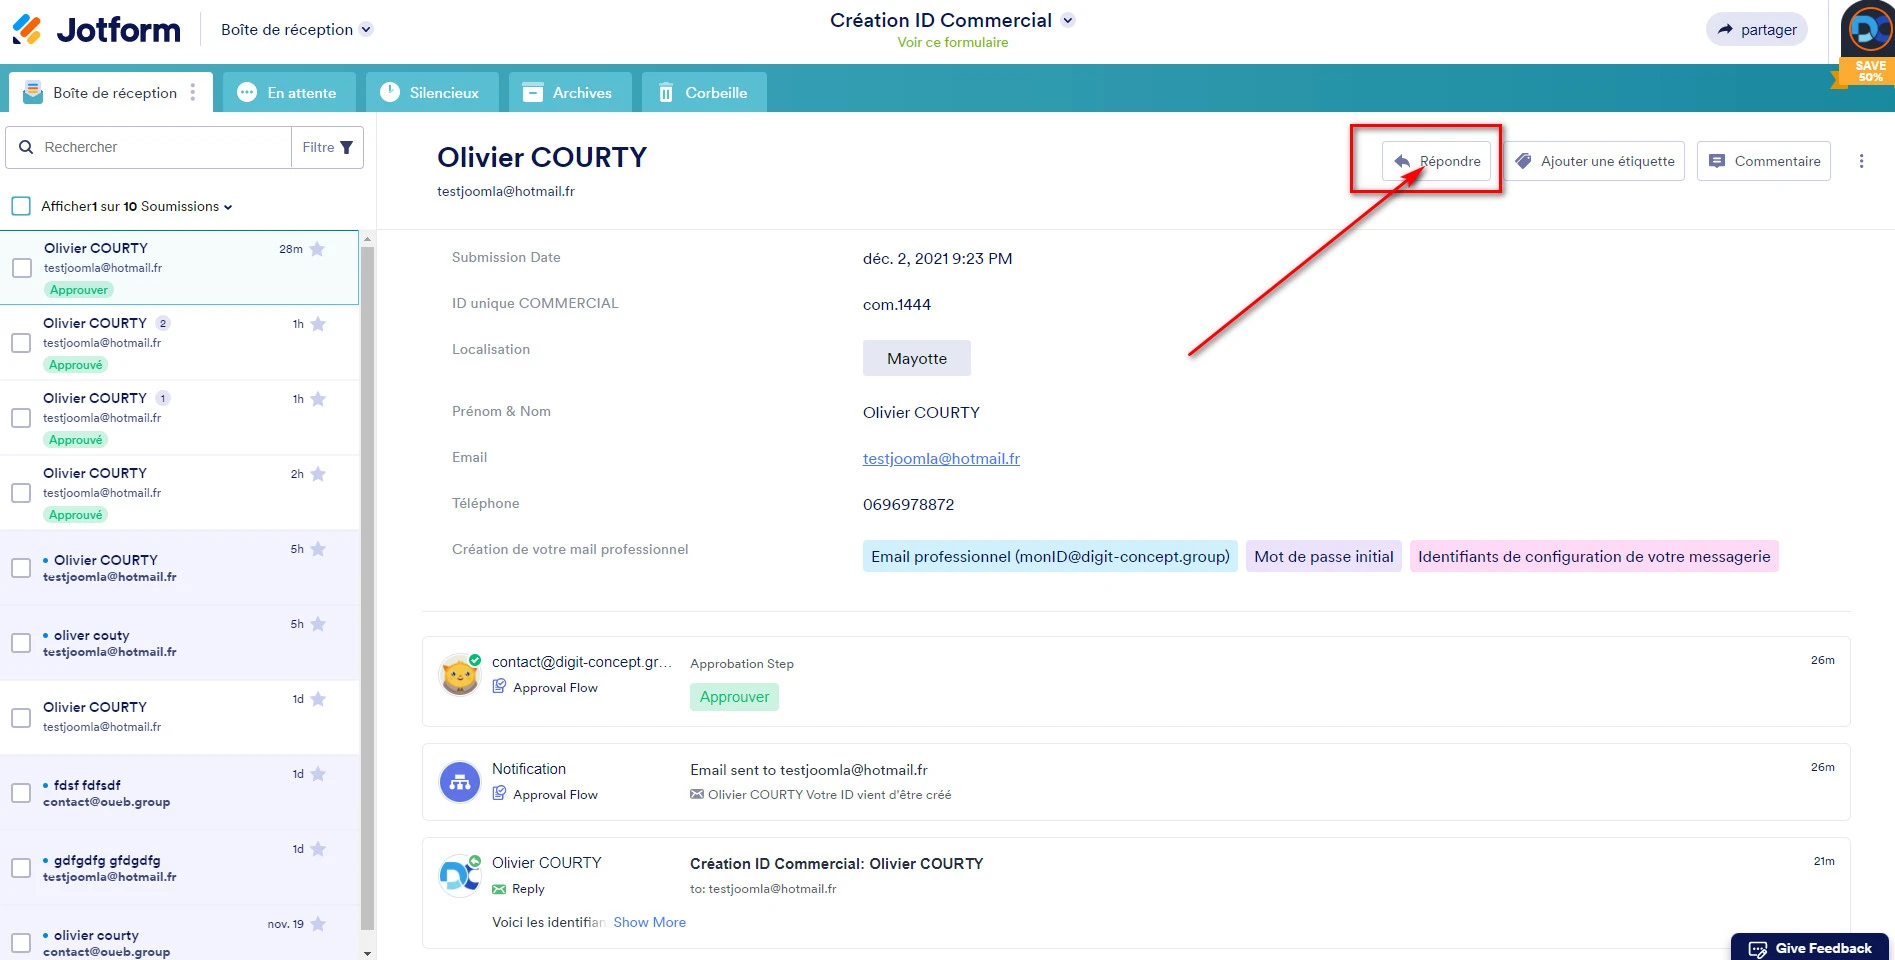Open Ajouter une étiquette tag button

[x=1594, y=161]
